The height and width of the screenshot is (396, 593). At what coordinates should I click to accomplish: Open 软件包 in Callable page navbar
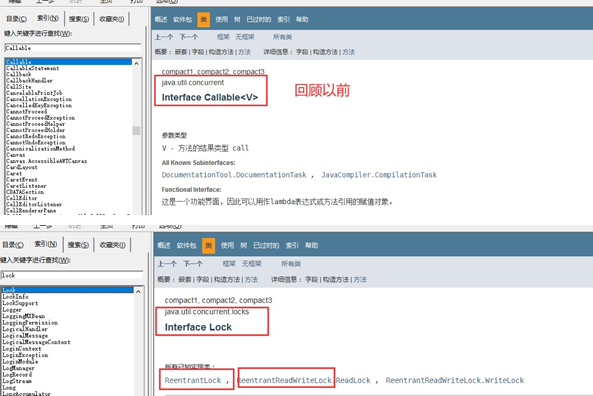(x=183, y=19)
